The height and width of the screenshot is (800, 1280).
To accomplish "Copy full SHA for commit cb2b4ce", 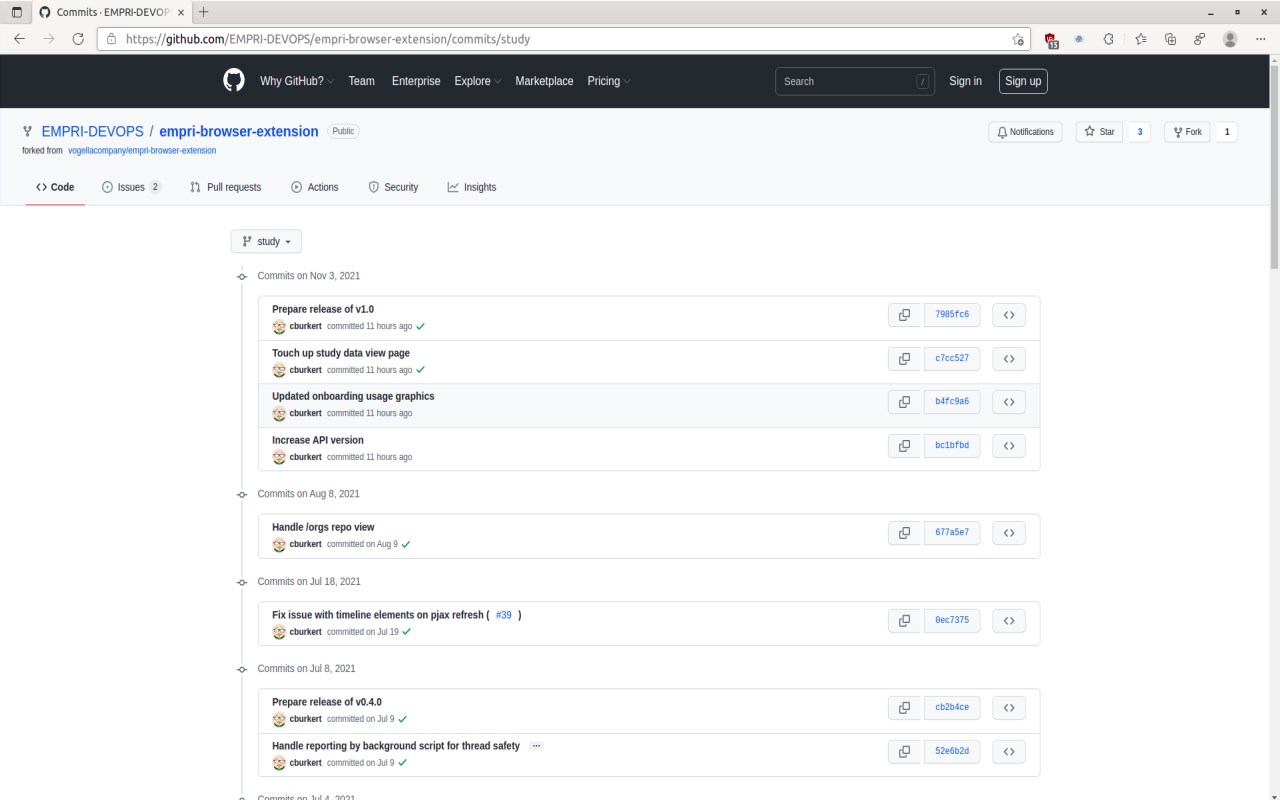I will [904, 707].
